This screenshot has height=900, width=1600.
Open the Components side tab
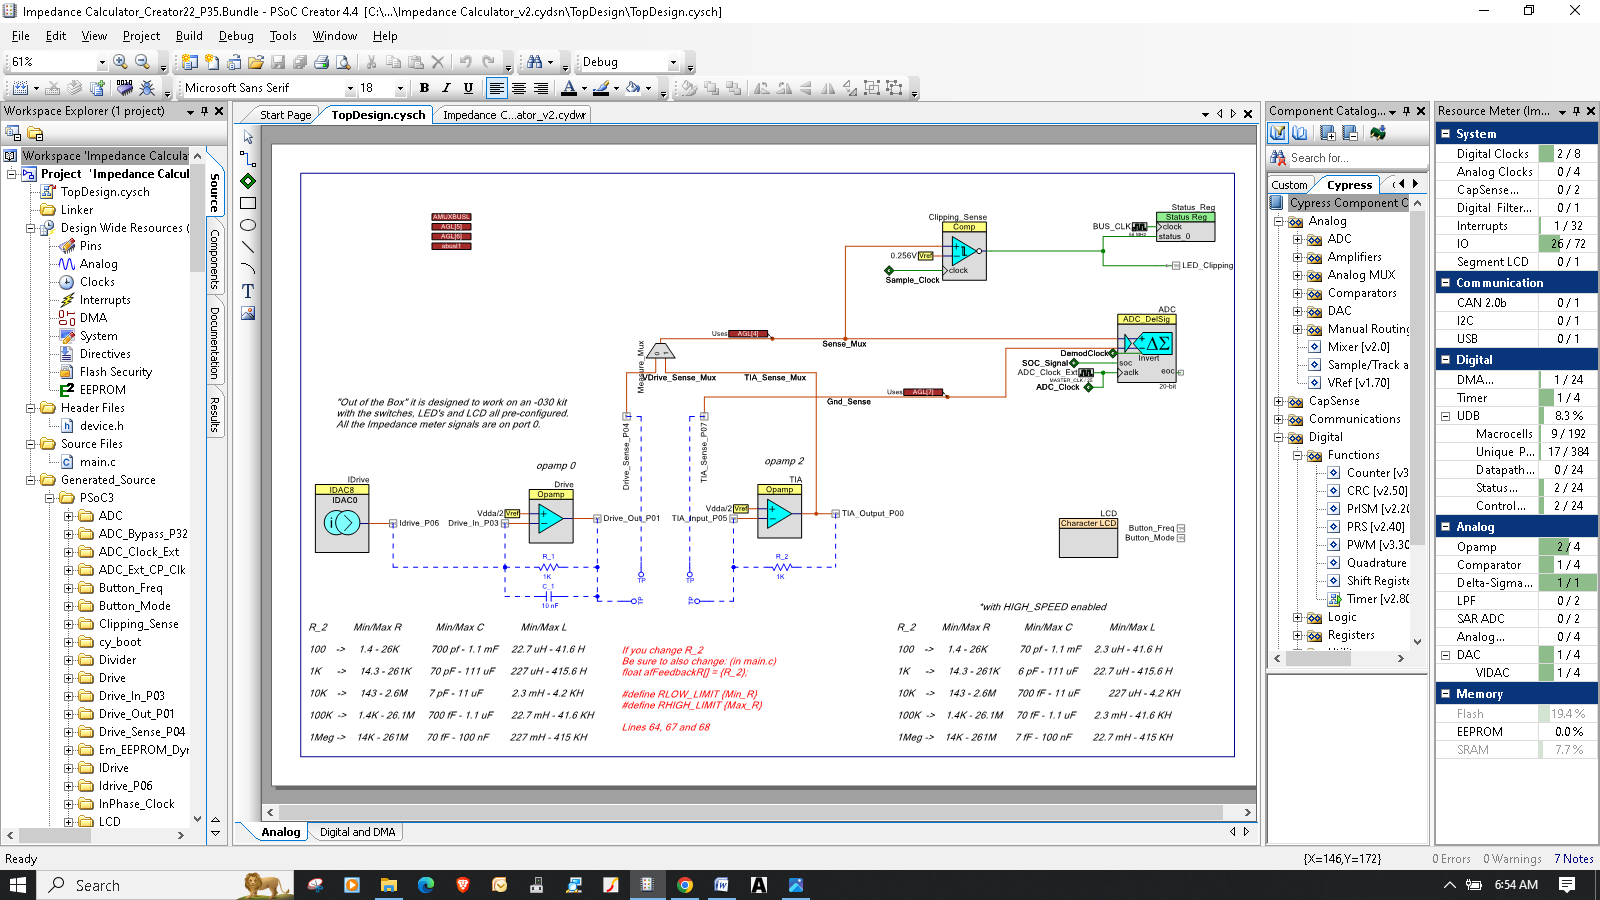(x=215, y=260)
